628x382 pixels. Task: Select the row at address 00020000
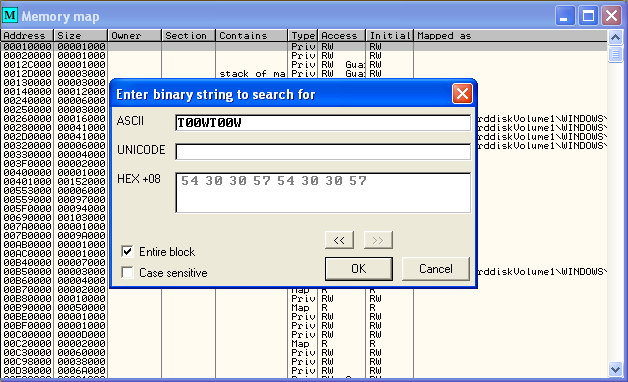click(304, 55)
